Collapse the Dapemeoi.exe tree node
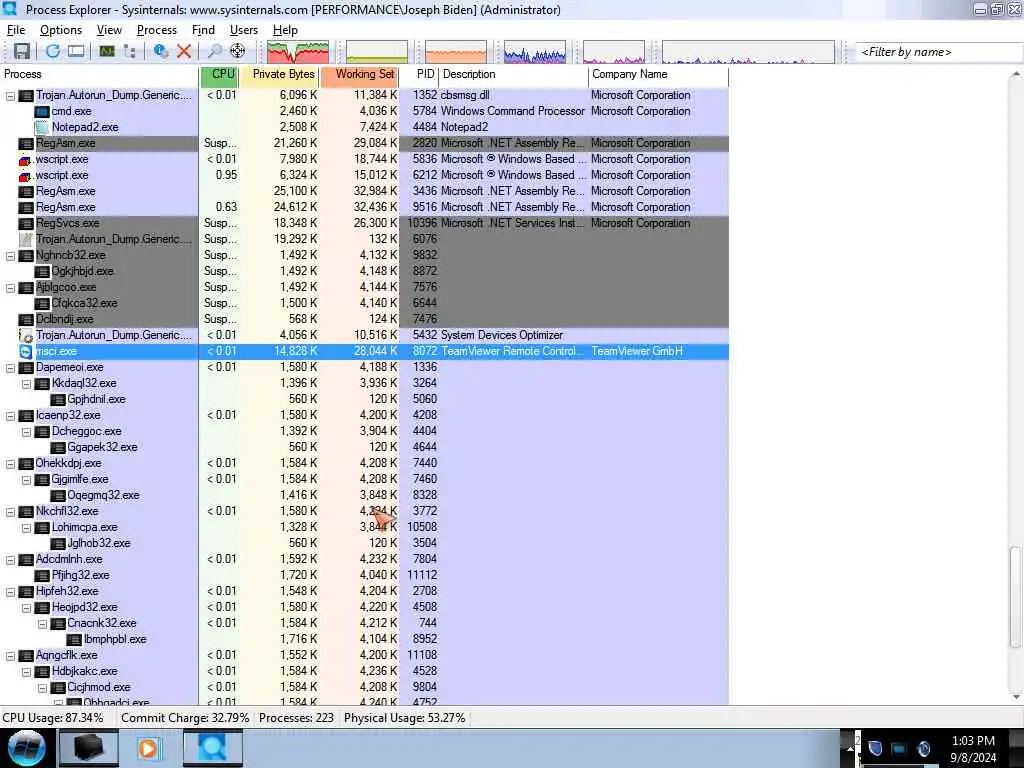 pos(10,368)
